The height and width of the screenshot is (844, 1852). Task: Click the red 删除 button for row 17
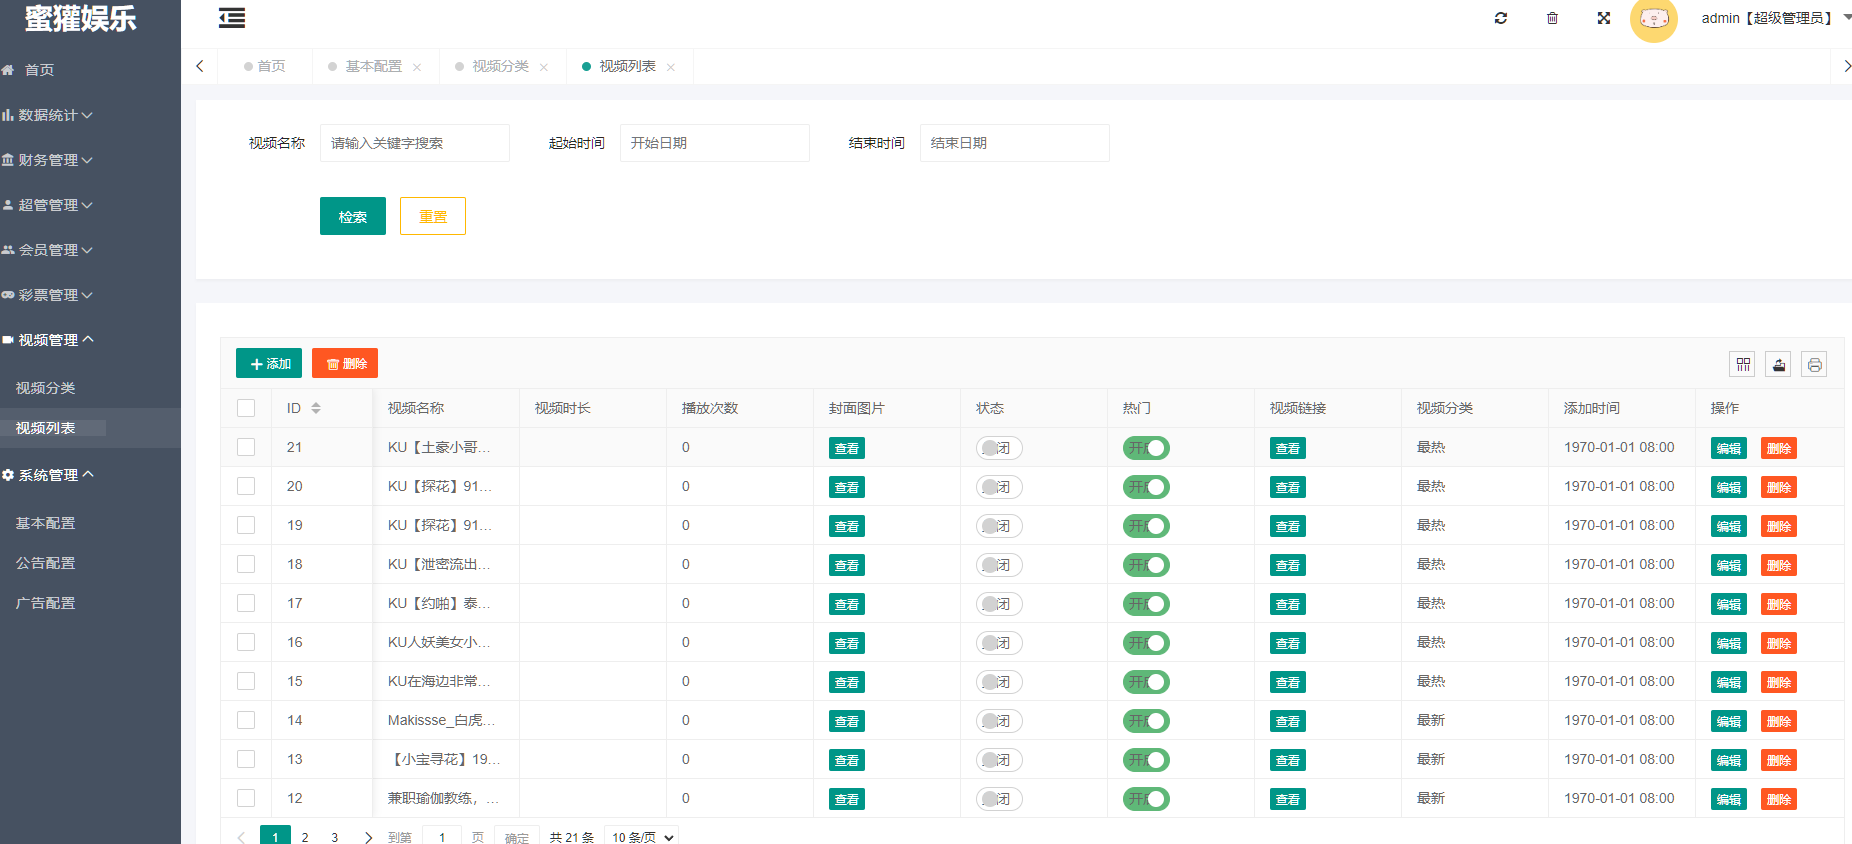1778,604
